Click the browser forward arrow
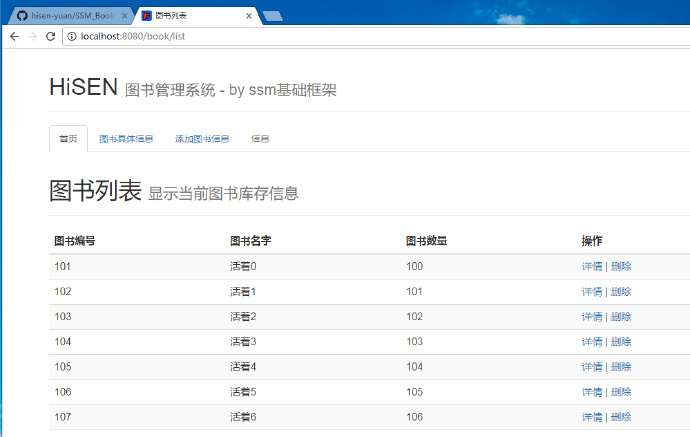The height and width of the screenshot is (437, 690). [x=33, y=36]
